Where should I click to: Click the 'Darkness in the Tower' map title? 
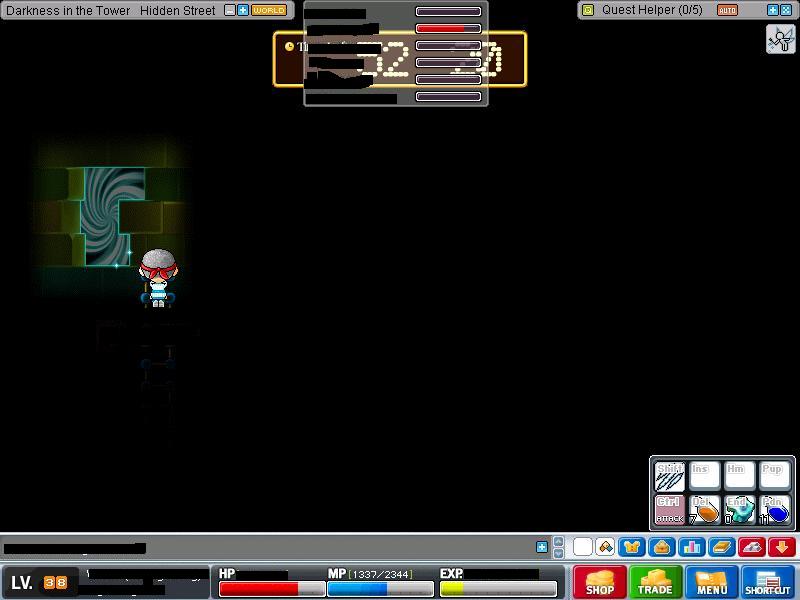[68, 10]
